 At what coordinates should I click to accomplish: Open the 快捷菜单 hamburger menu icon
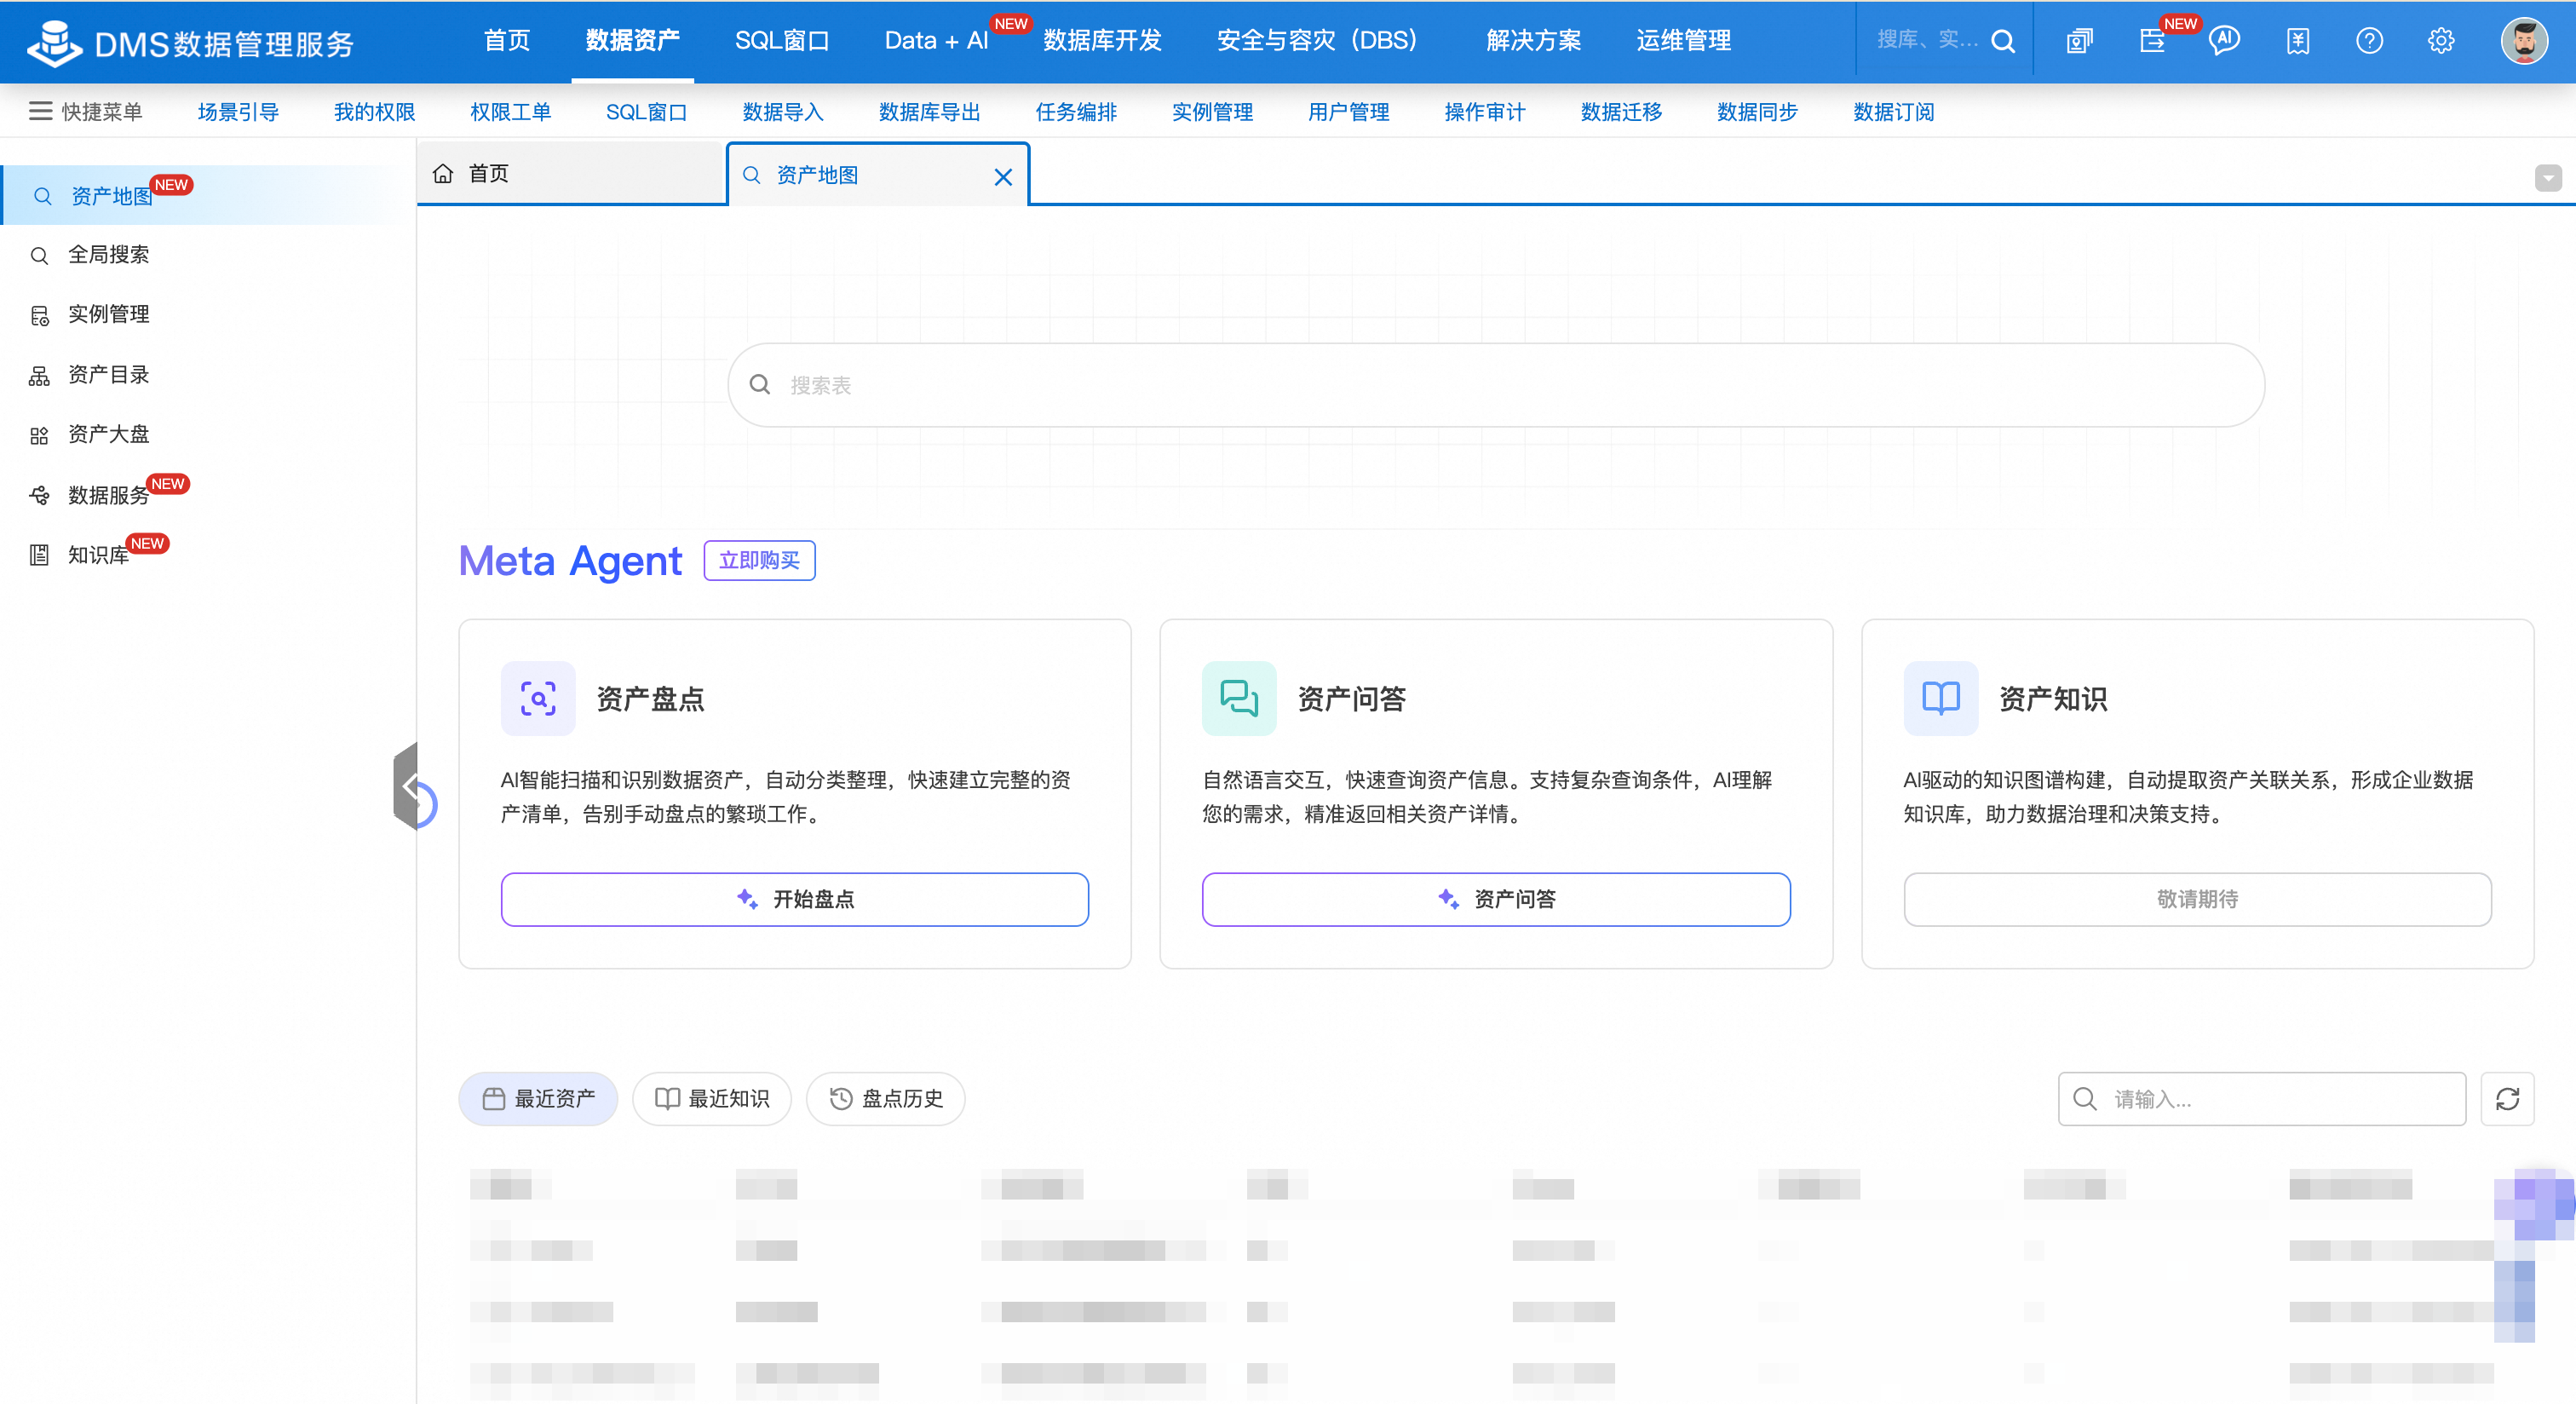[40, 111]
